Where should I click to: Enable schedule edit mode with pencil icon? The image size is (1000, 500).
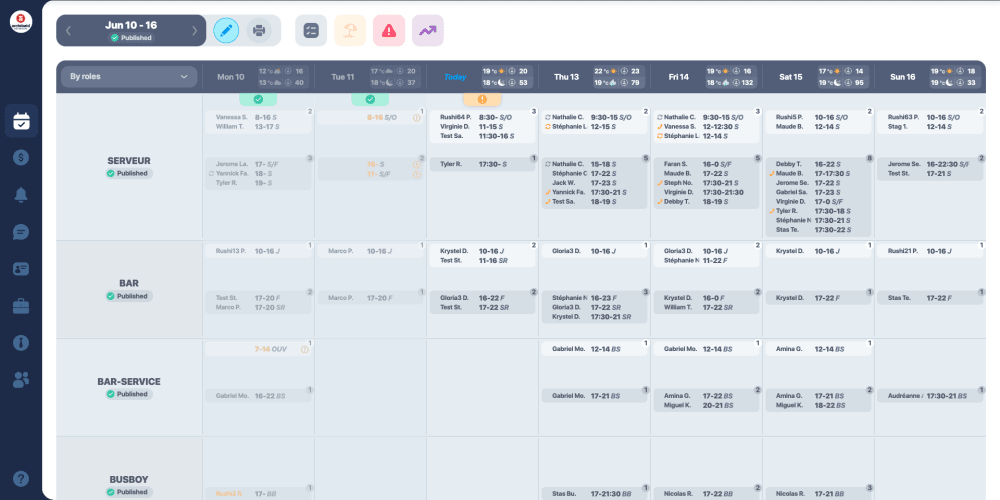pyautogui.click(x=226, y=31)
